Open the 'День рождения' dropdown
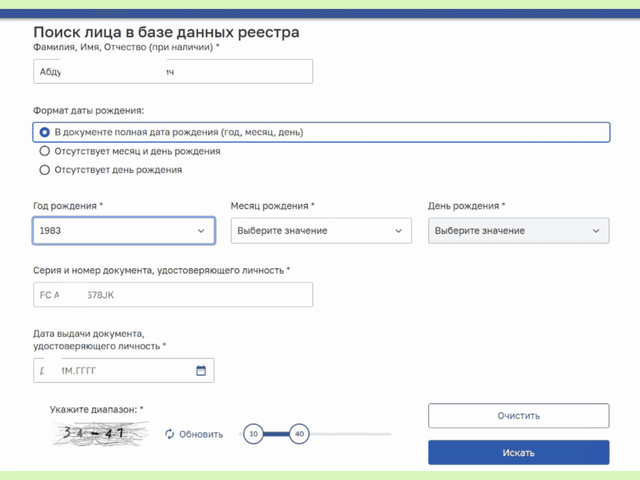 click(x=518, y=231)
